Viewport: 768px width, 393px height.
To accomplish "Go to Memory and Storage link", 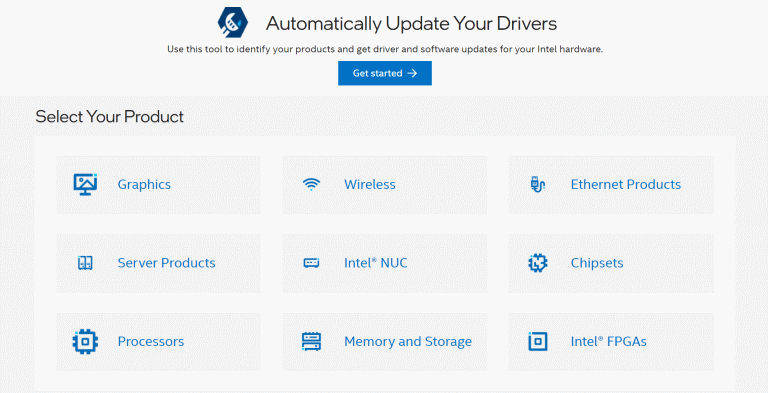I will coord(408,342).
